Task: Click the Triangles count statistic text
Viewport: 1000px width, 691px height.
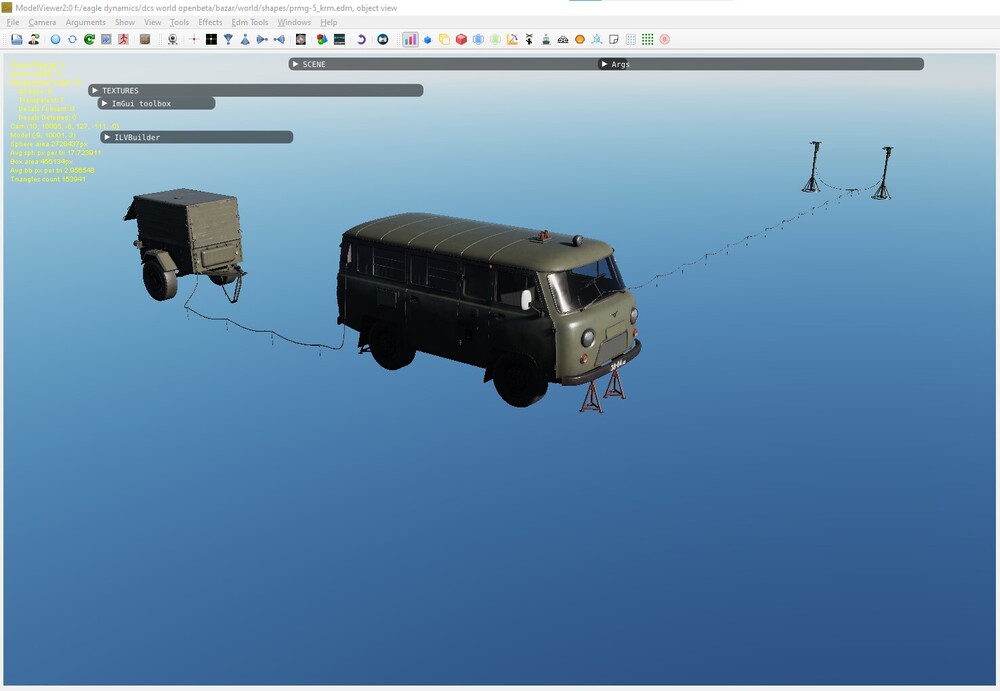Action: (x=48, y=179)
